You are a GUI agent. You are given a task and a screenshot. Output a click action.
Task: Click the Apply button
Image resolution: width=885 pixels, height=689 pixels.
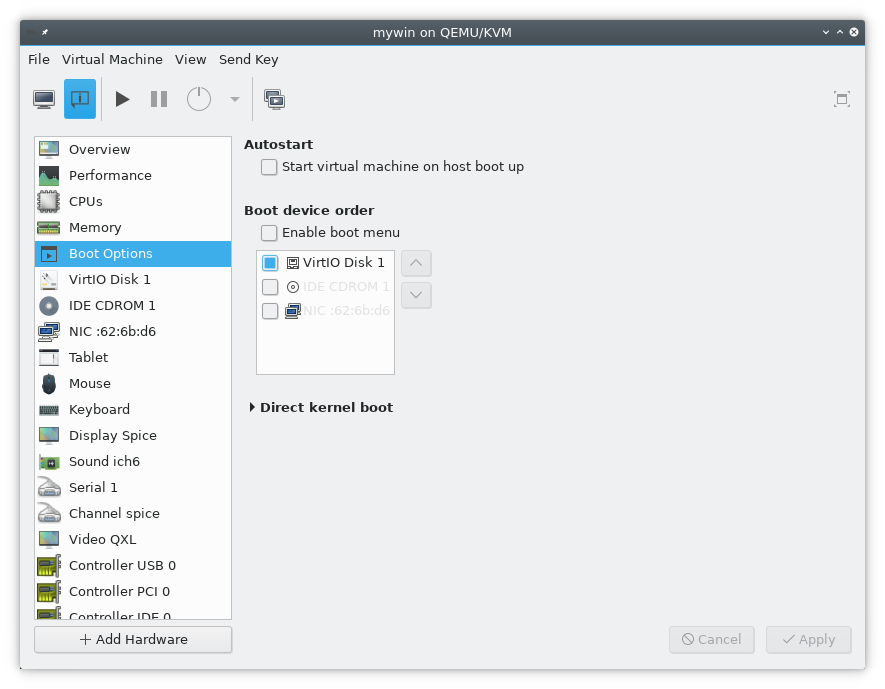click(x=808, y=639)
